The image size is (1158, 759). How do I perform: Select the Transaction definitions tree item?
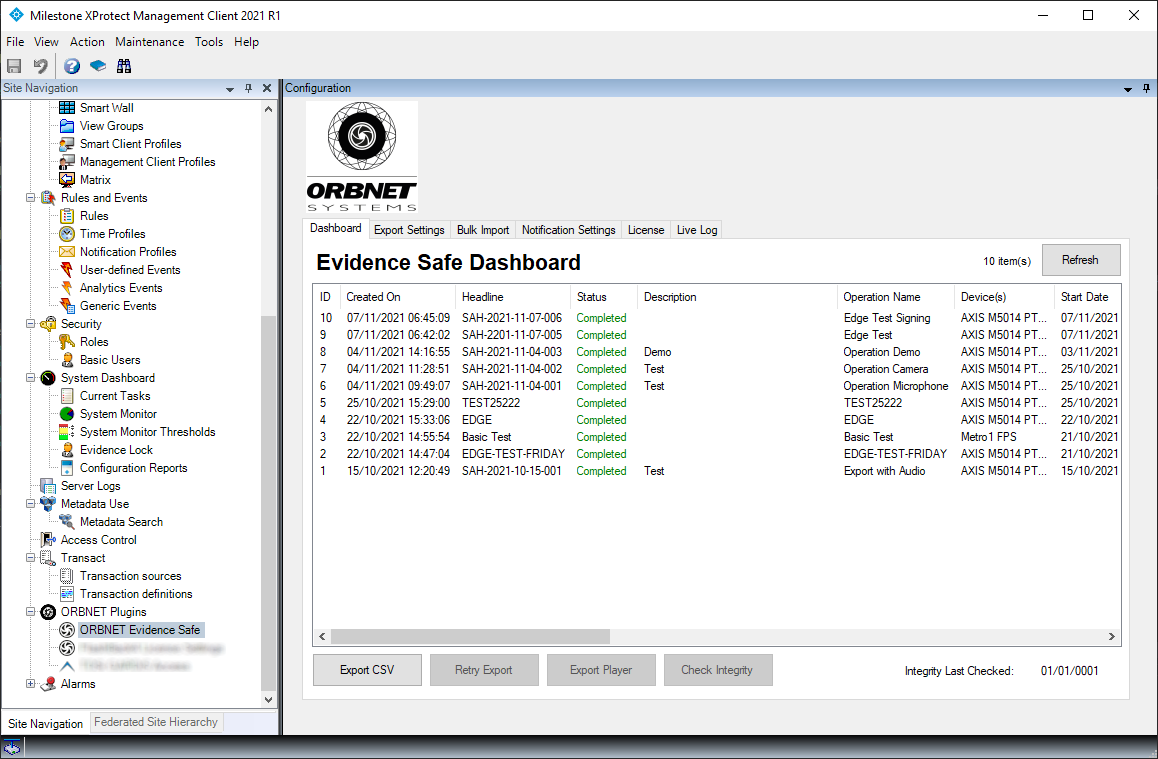pyautogui.click(x=136, y=594)
